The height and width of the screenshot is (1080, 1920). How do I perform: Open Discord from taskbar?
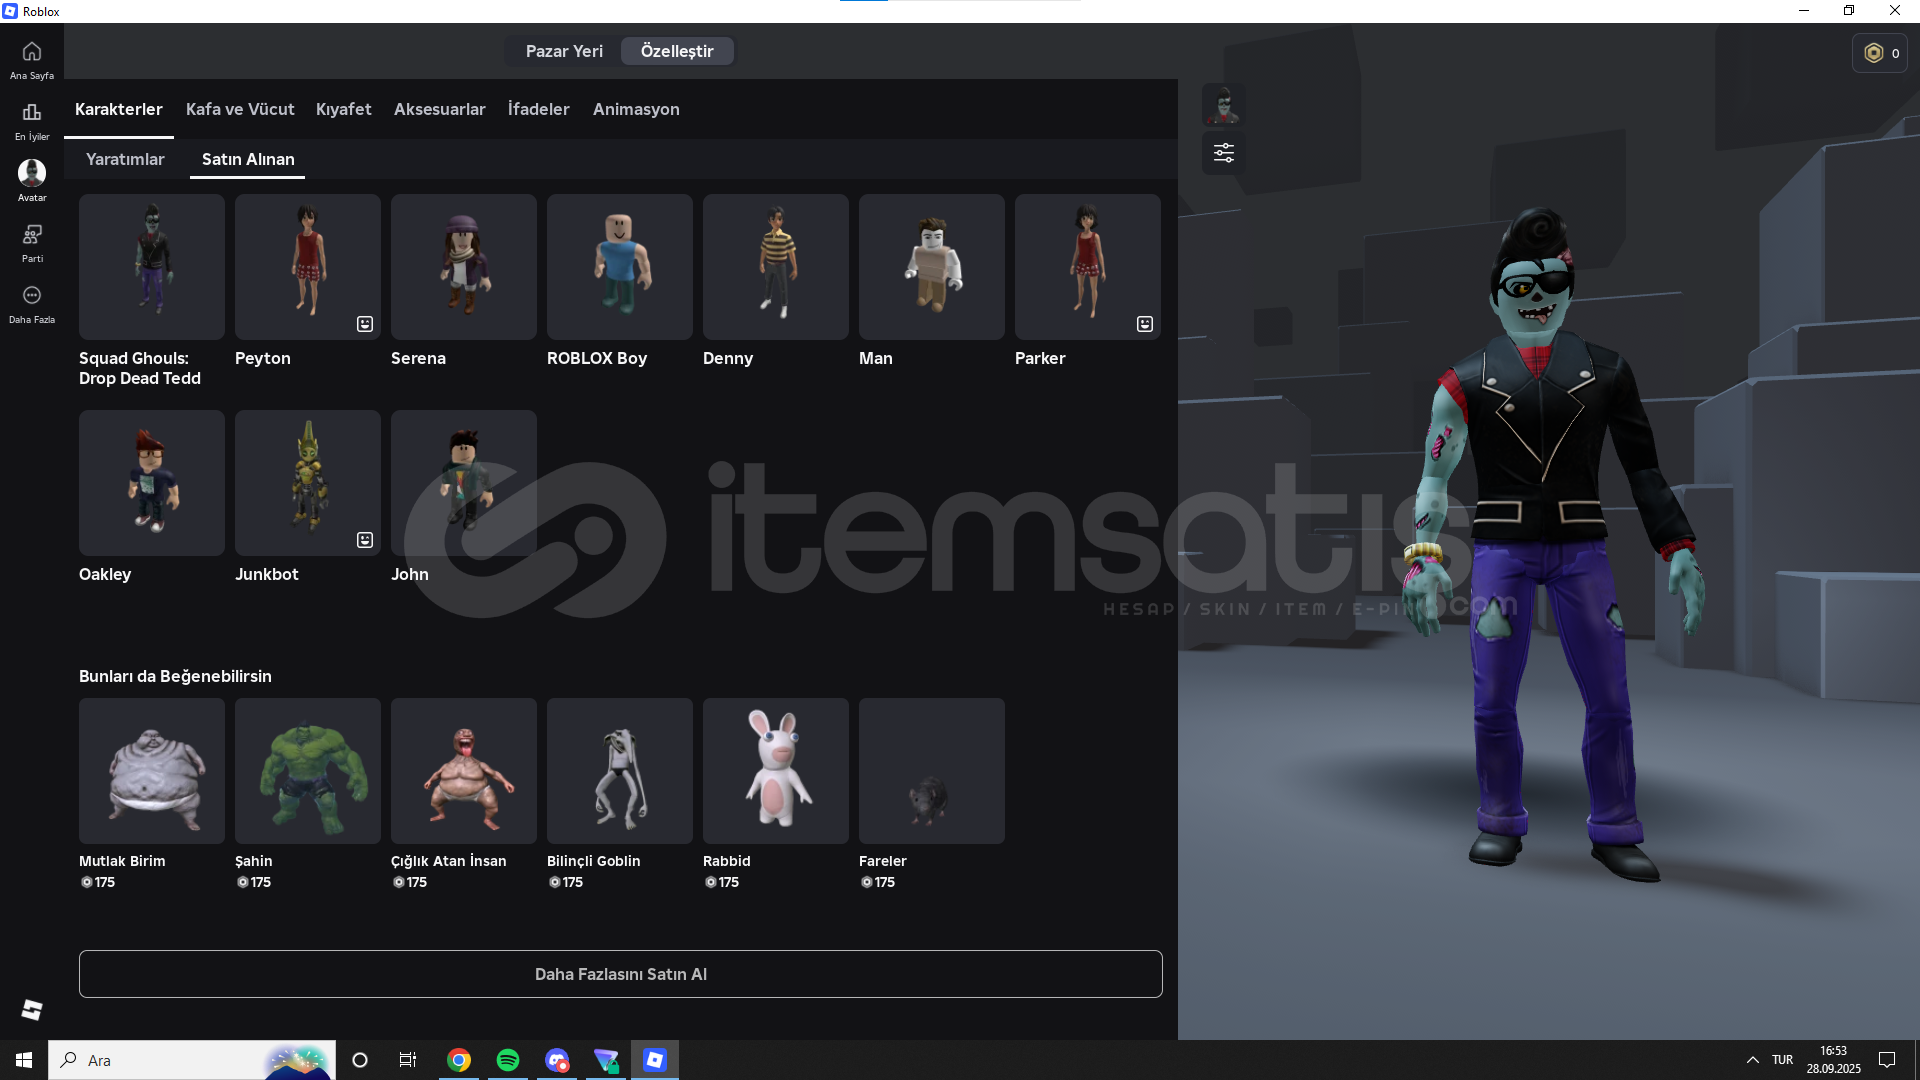(557, 1060)
